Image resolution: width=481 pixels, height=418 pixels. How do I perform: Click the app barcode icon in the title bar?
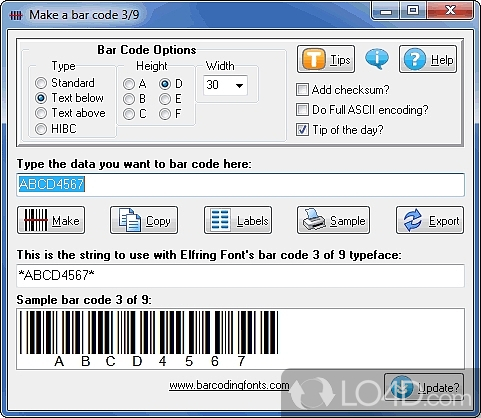(x=15, y=15)
